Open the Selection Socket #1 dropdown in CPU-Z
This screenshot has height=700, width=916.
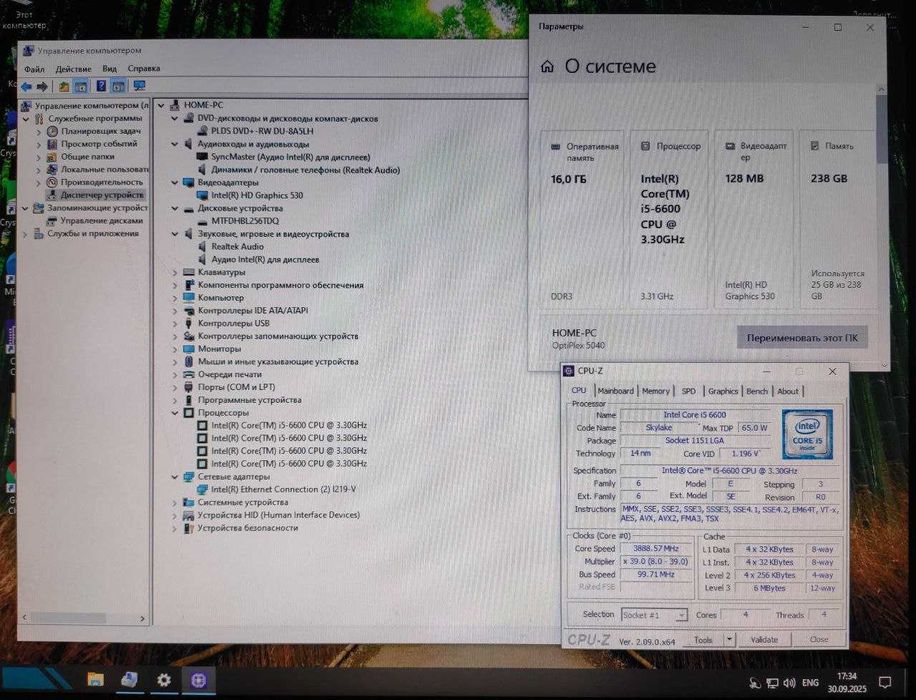[x=681, y=615]
